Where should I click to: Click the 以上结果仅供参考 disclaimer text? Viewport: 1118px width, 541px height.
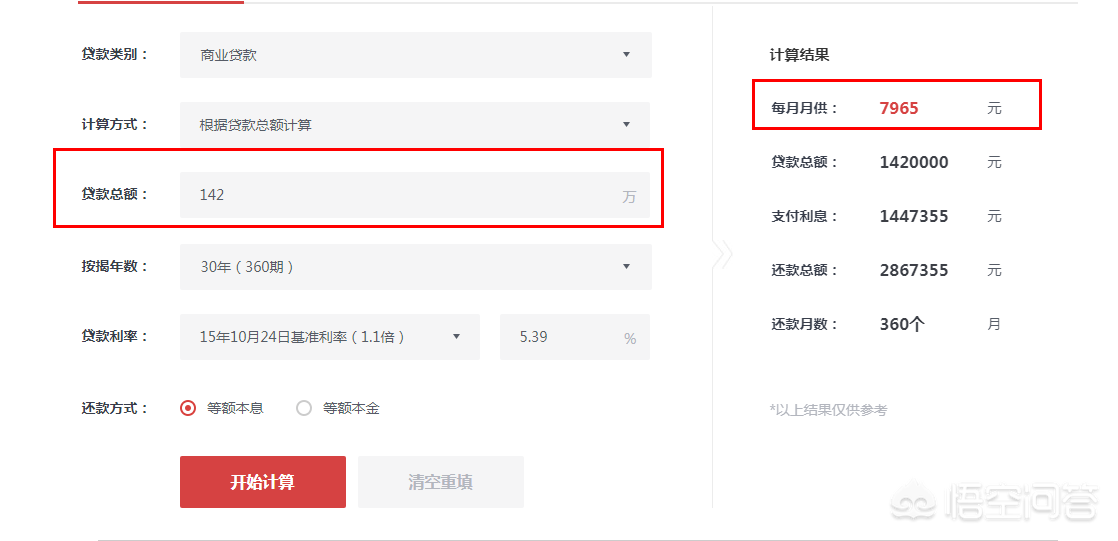[x=828, y=409]
